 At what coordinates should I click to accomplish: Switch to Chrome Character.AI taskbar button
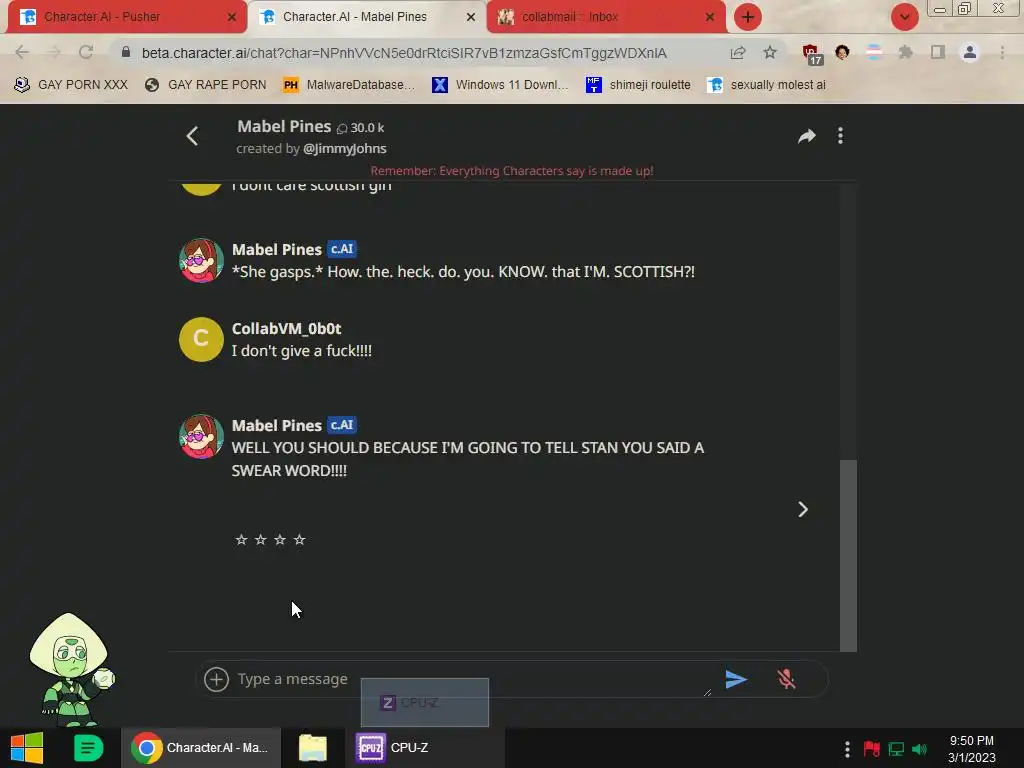201,748
